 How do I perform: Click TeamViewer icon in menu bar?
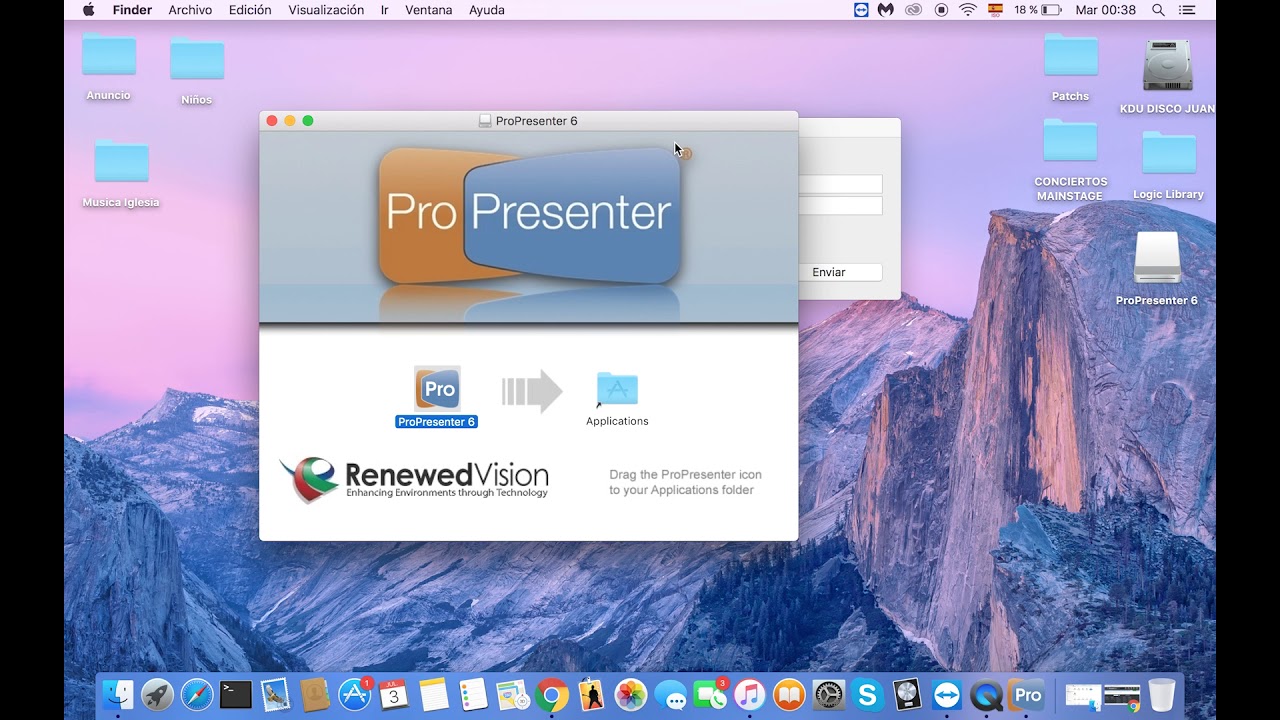pyautogui.click(x=861, y=10)
